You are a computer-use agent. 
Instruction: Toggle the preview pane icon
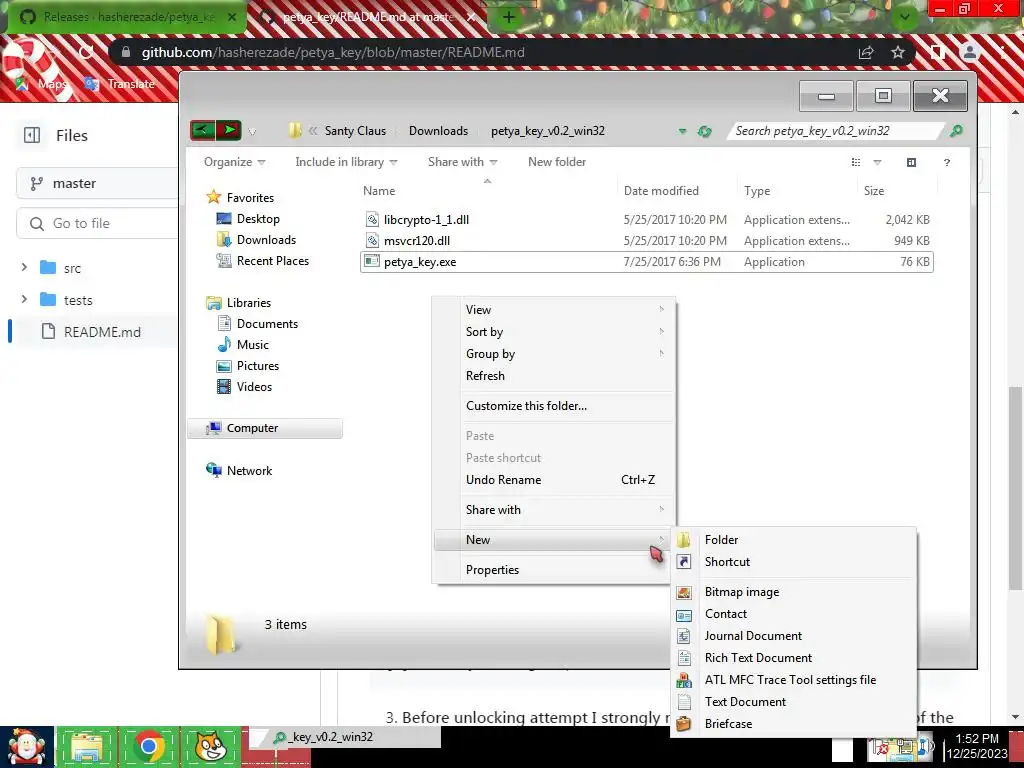coord(911,162)
